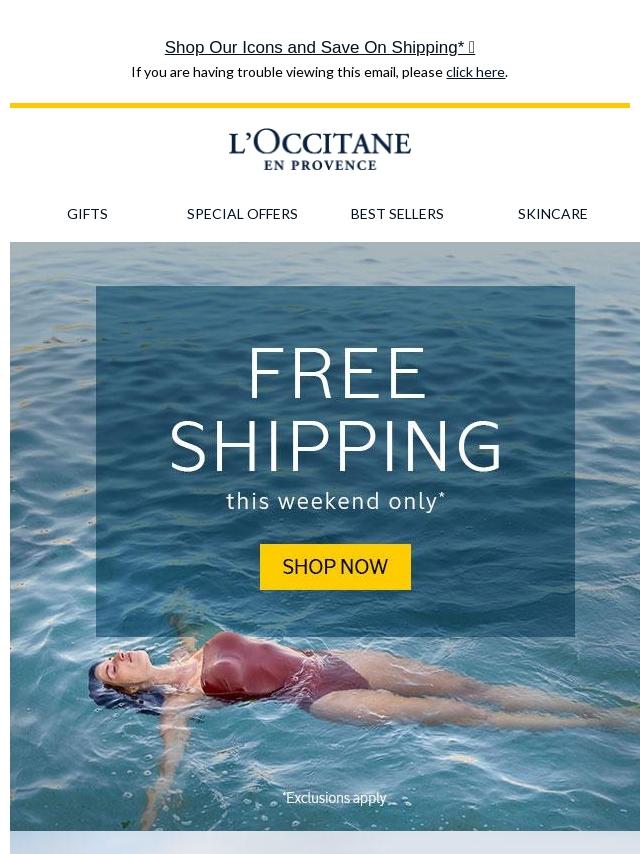
Task: Open the GIFTS navigation item
Action: (x=87, y=214)
